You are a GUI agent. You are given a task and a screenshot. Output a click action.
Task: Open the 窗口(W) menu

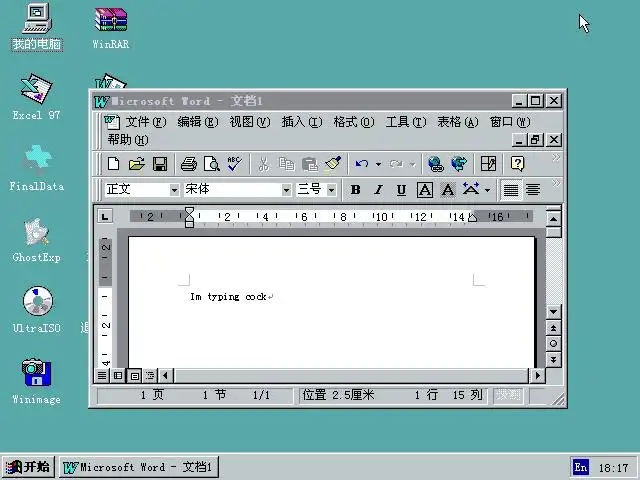click(510, 122)
